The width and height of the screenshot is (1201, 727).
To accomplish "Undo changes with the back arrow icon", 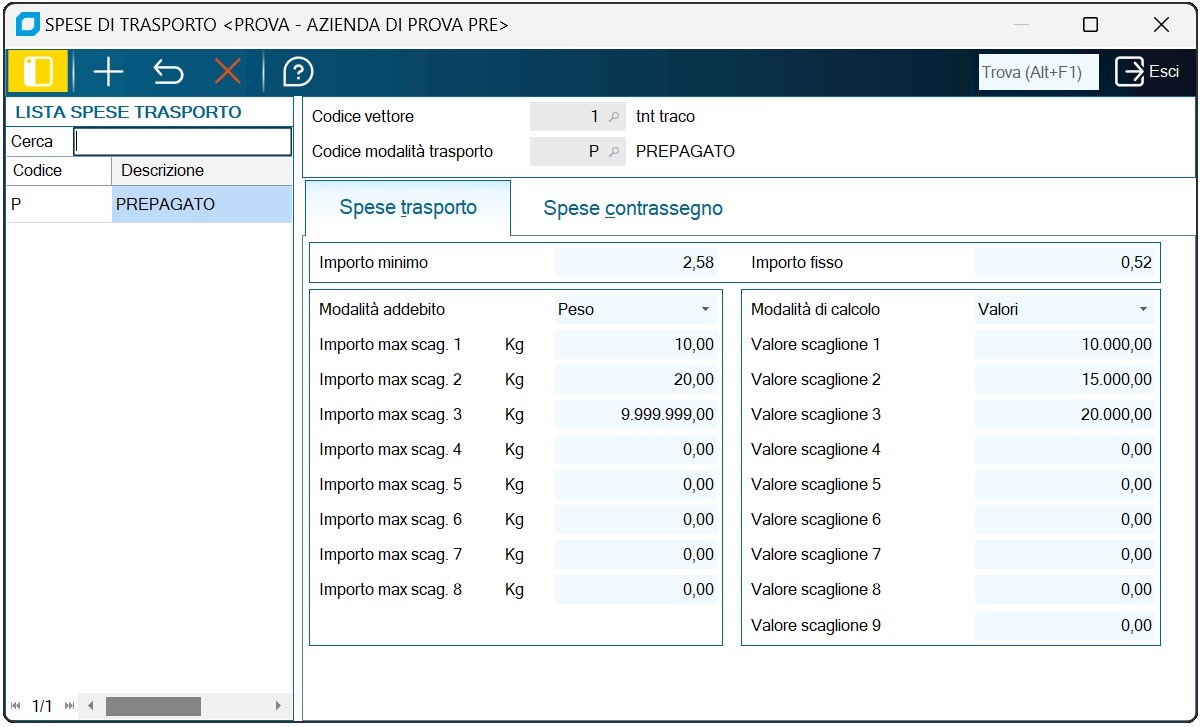I will (x=168, y=72).
